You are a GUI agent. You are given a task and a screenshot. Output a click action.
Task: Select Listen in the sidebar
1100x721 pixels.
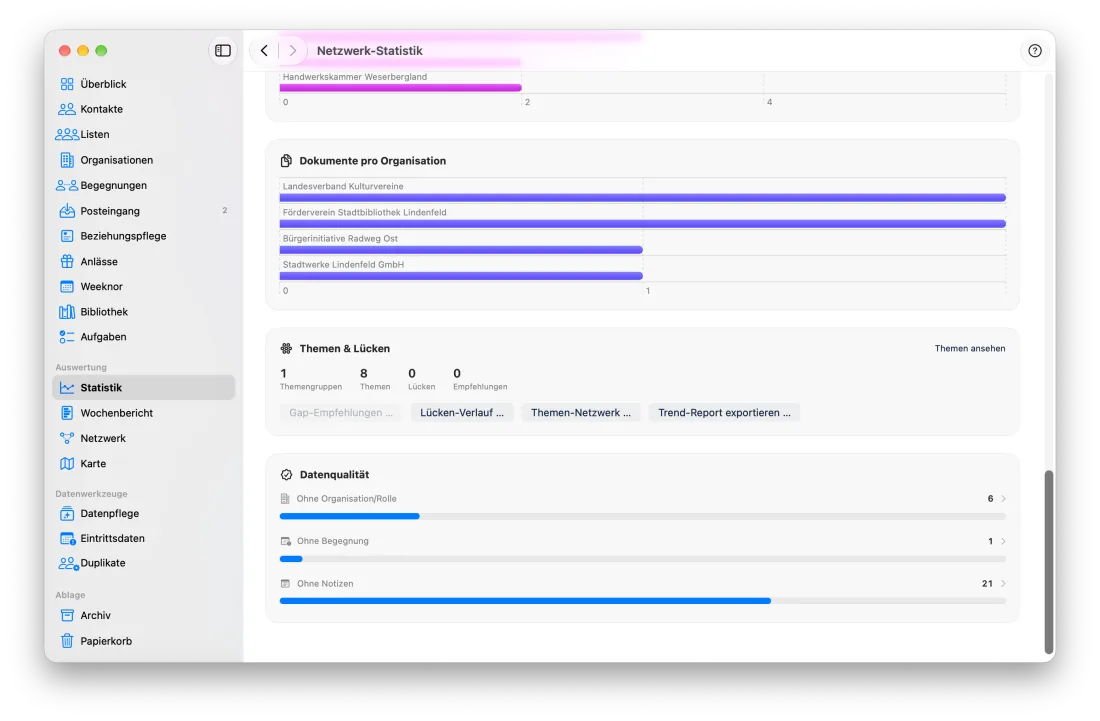tap(144, 135)
